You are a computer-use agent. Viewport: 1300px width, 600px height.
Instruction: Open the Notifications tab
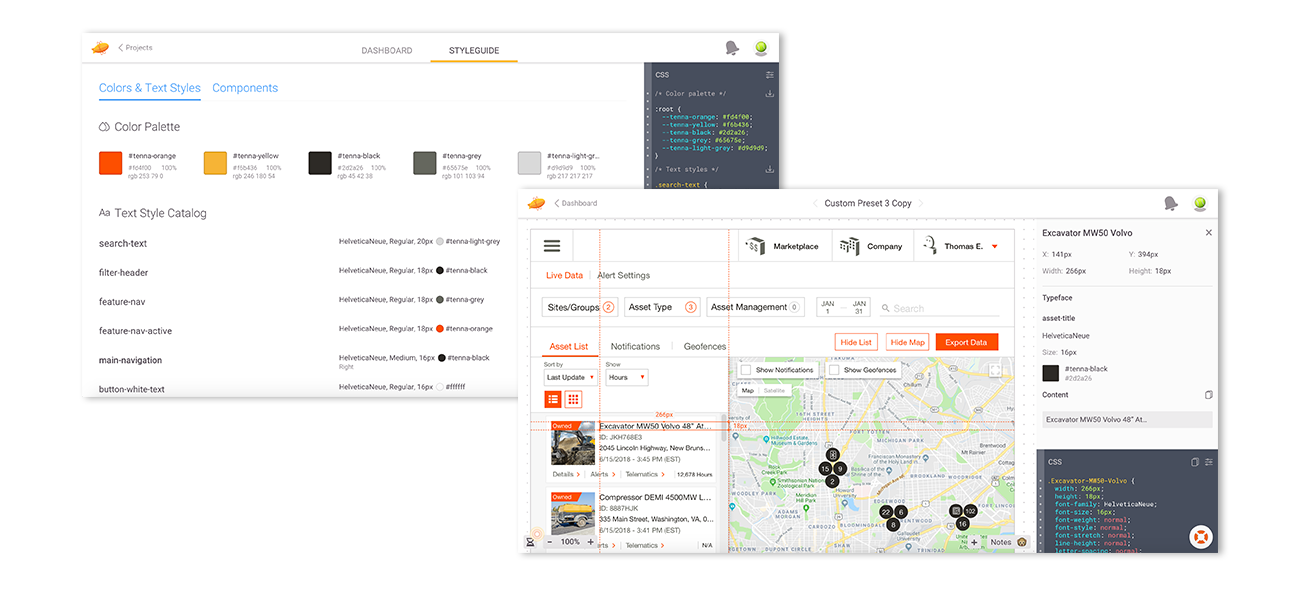click(x=635, y=347)
